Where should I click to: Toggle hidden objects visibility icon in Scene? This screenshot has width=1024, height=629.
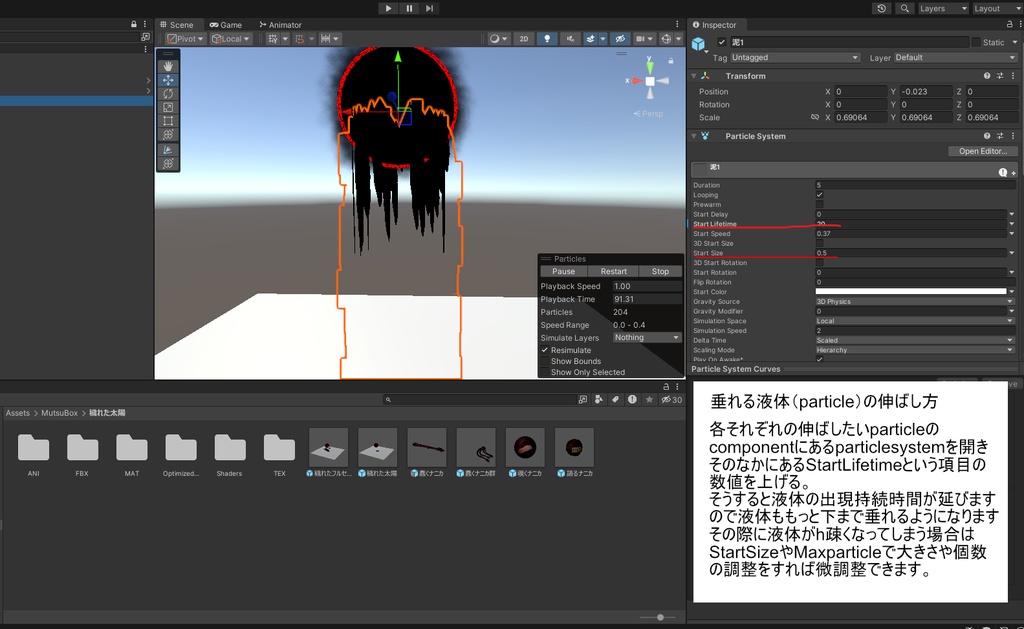pos(620,39)
